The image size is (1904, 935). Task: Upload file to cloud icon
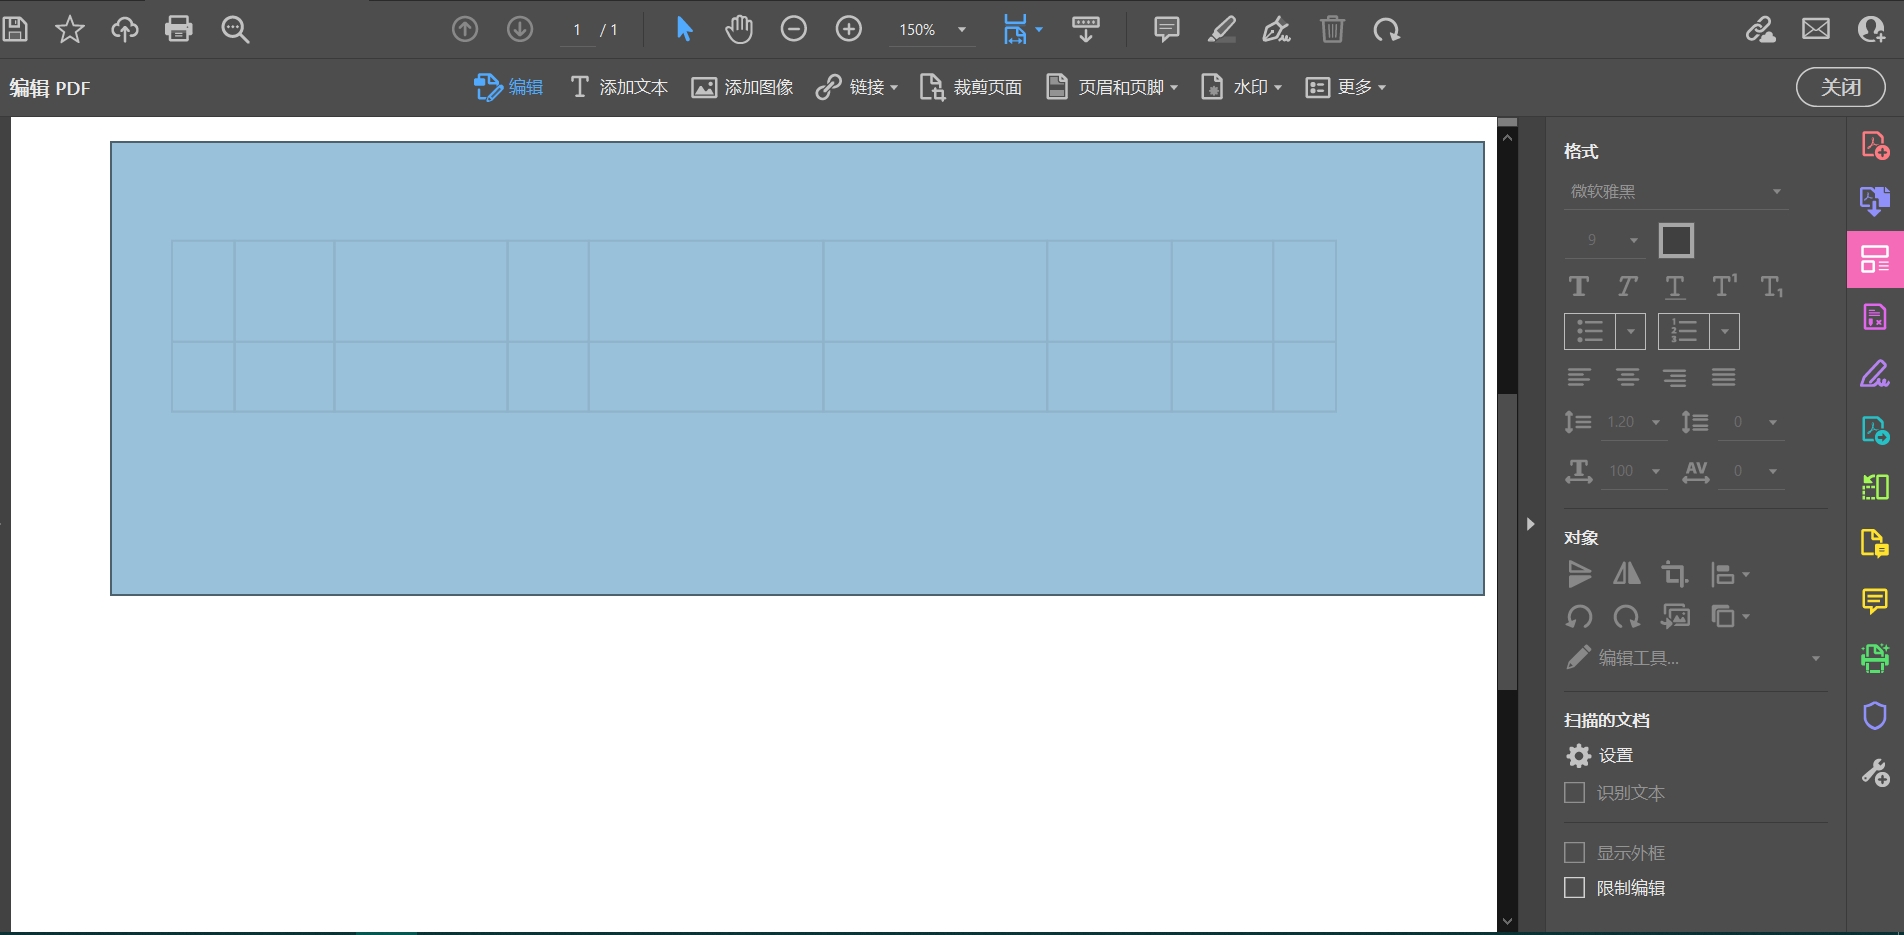(124, 29)
